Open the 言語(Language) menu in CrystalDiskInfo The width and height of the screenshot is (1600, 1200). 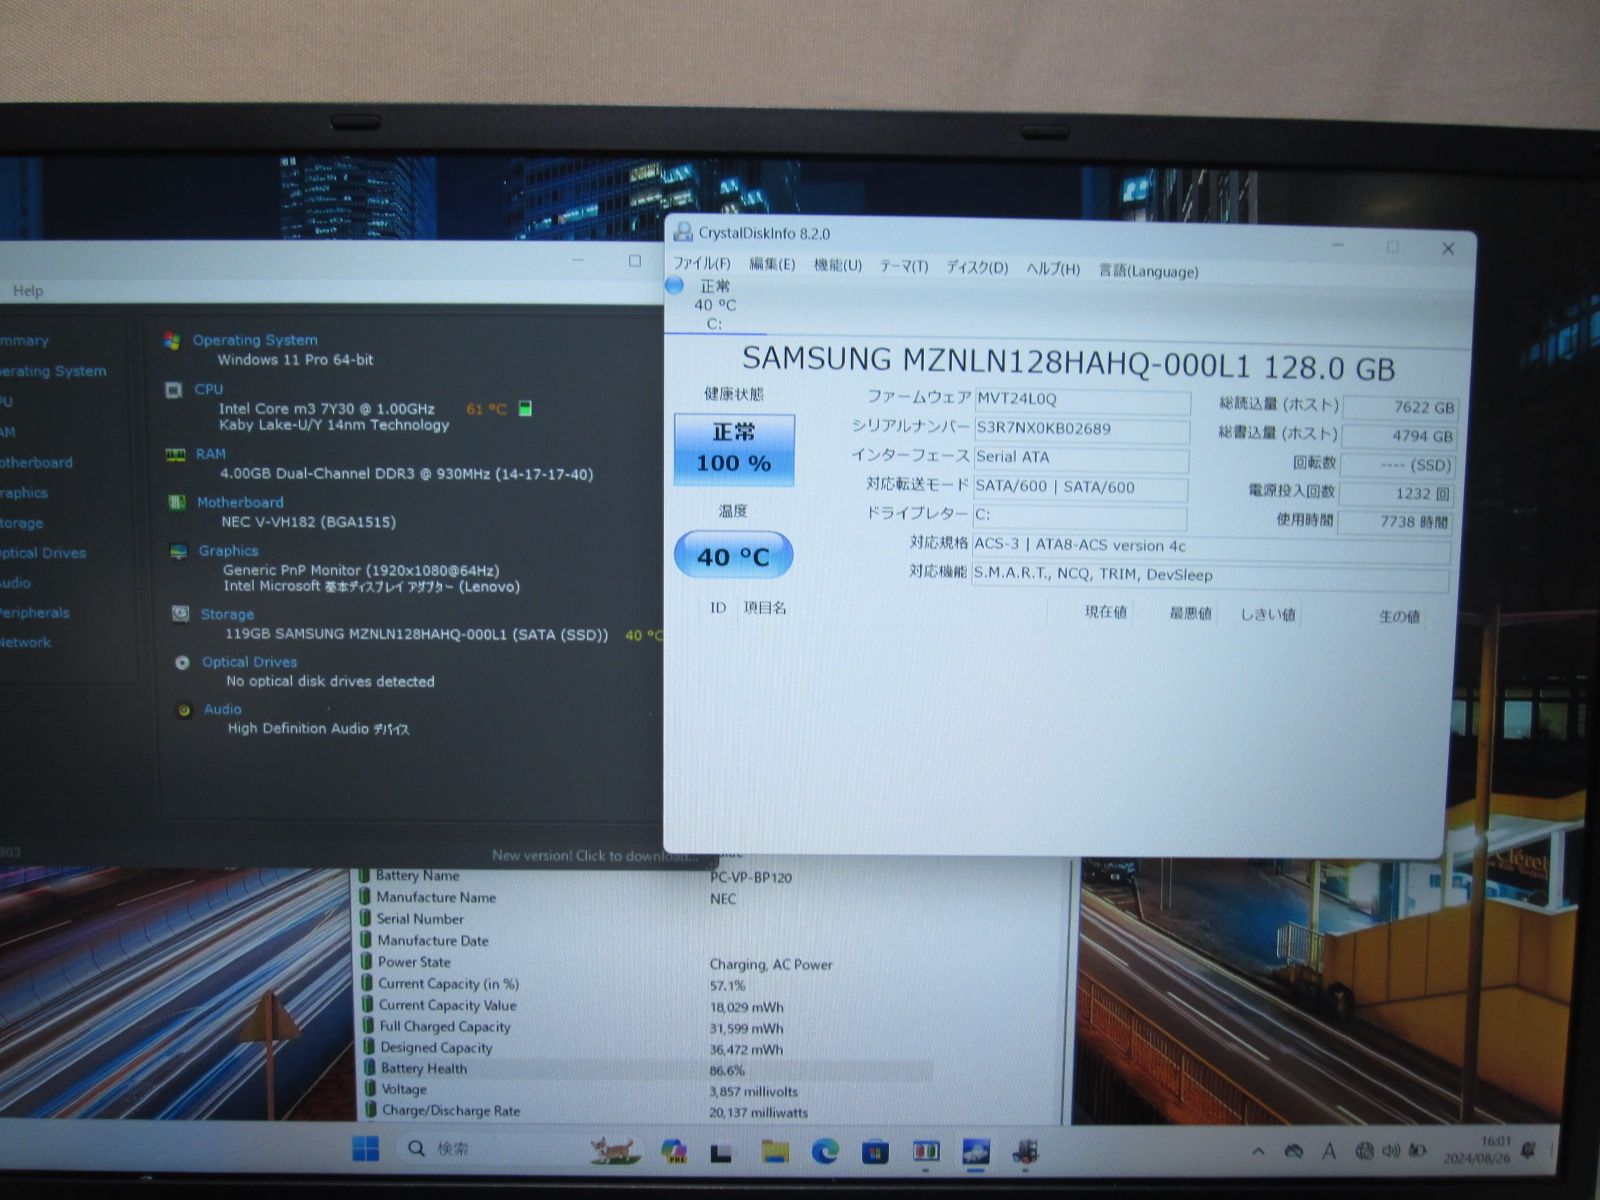tap(1148, 271)
